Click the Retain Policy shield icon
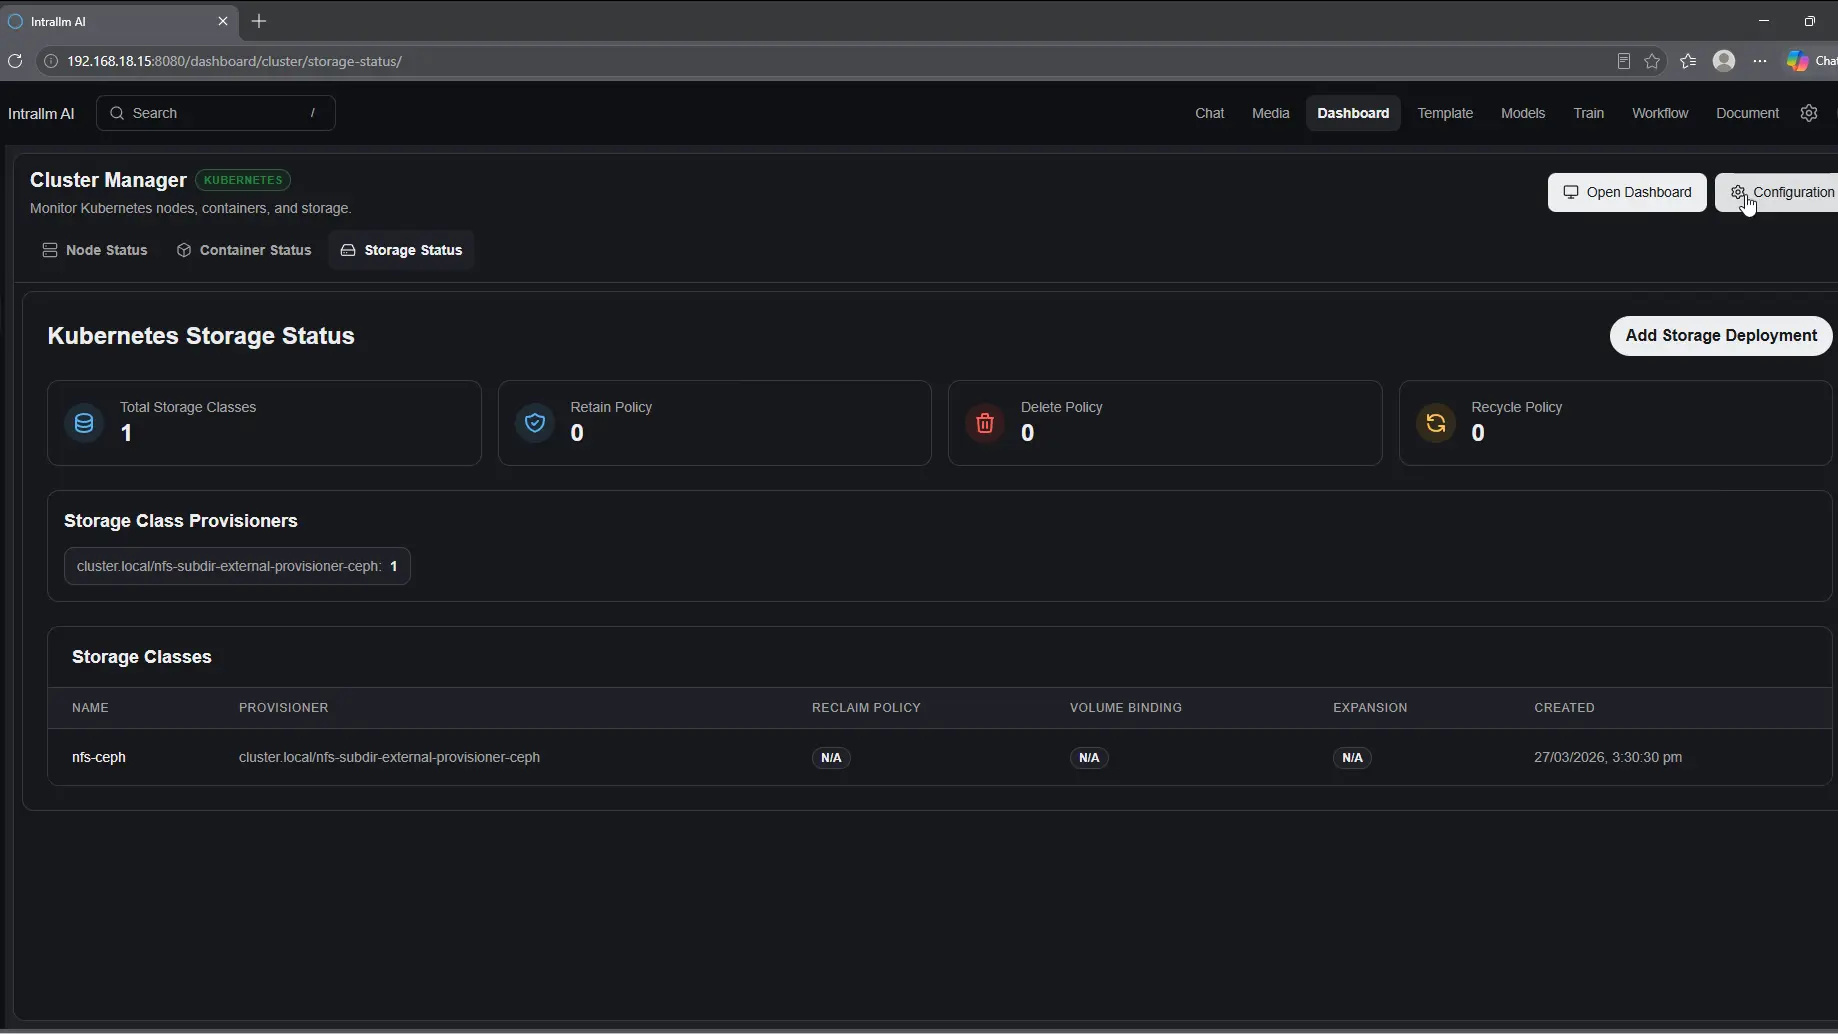This screenshot has width=1838, height=1034. [535, 423]
